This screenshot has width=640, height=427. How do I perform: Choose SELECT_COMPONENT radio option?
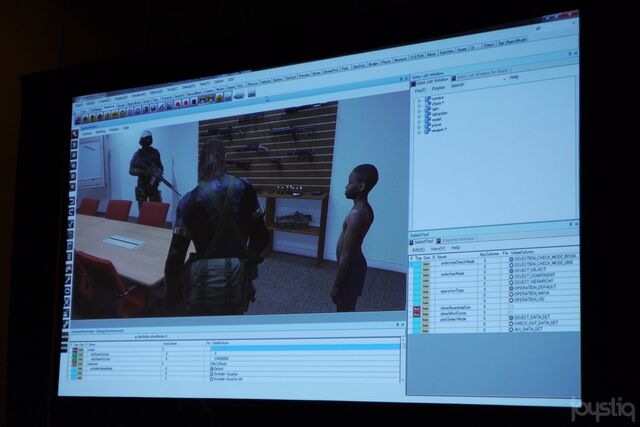coord(511,277)
